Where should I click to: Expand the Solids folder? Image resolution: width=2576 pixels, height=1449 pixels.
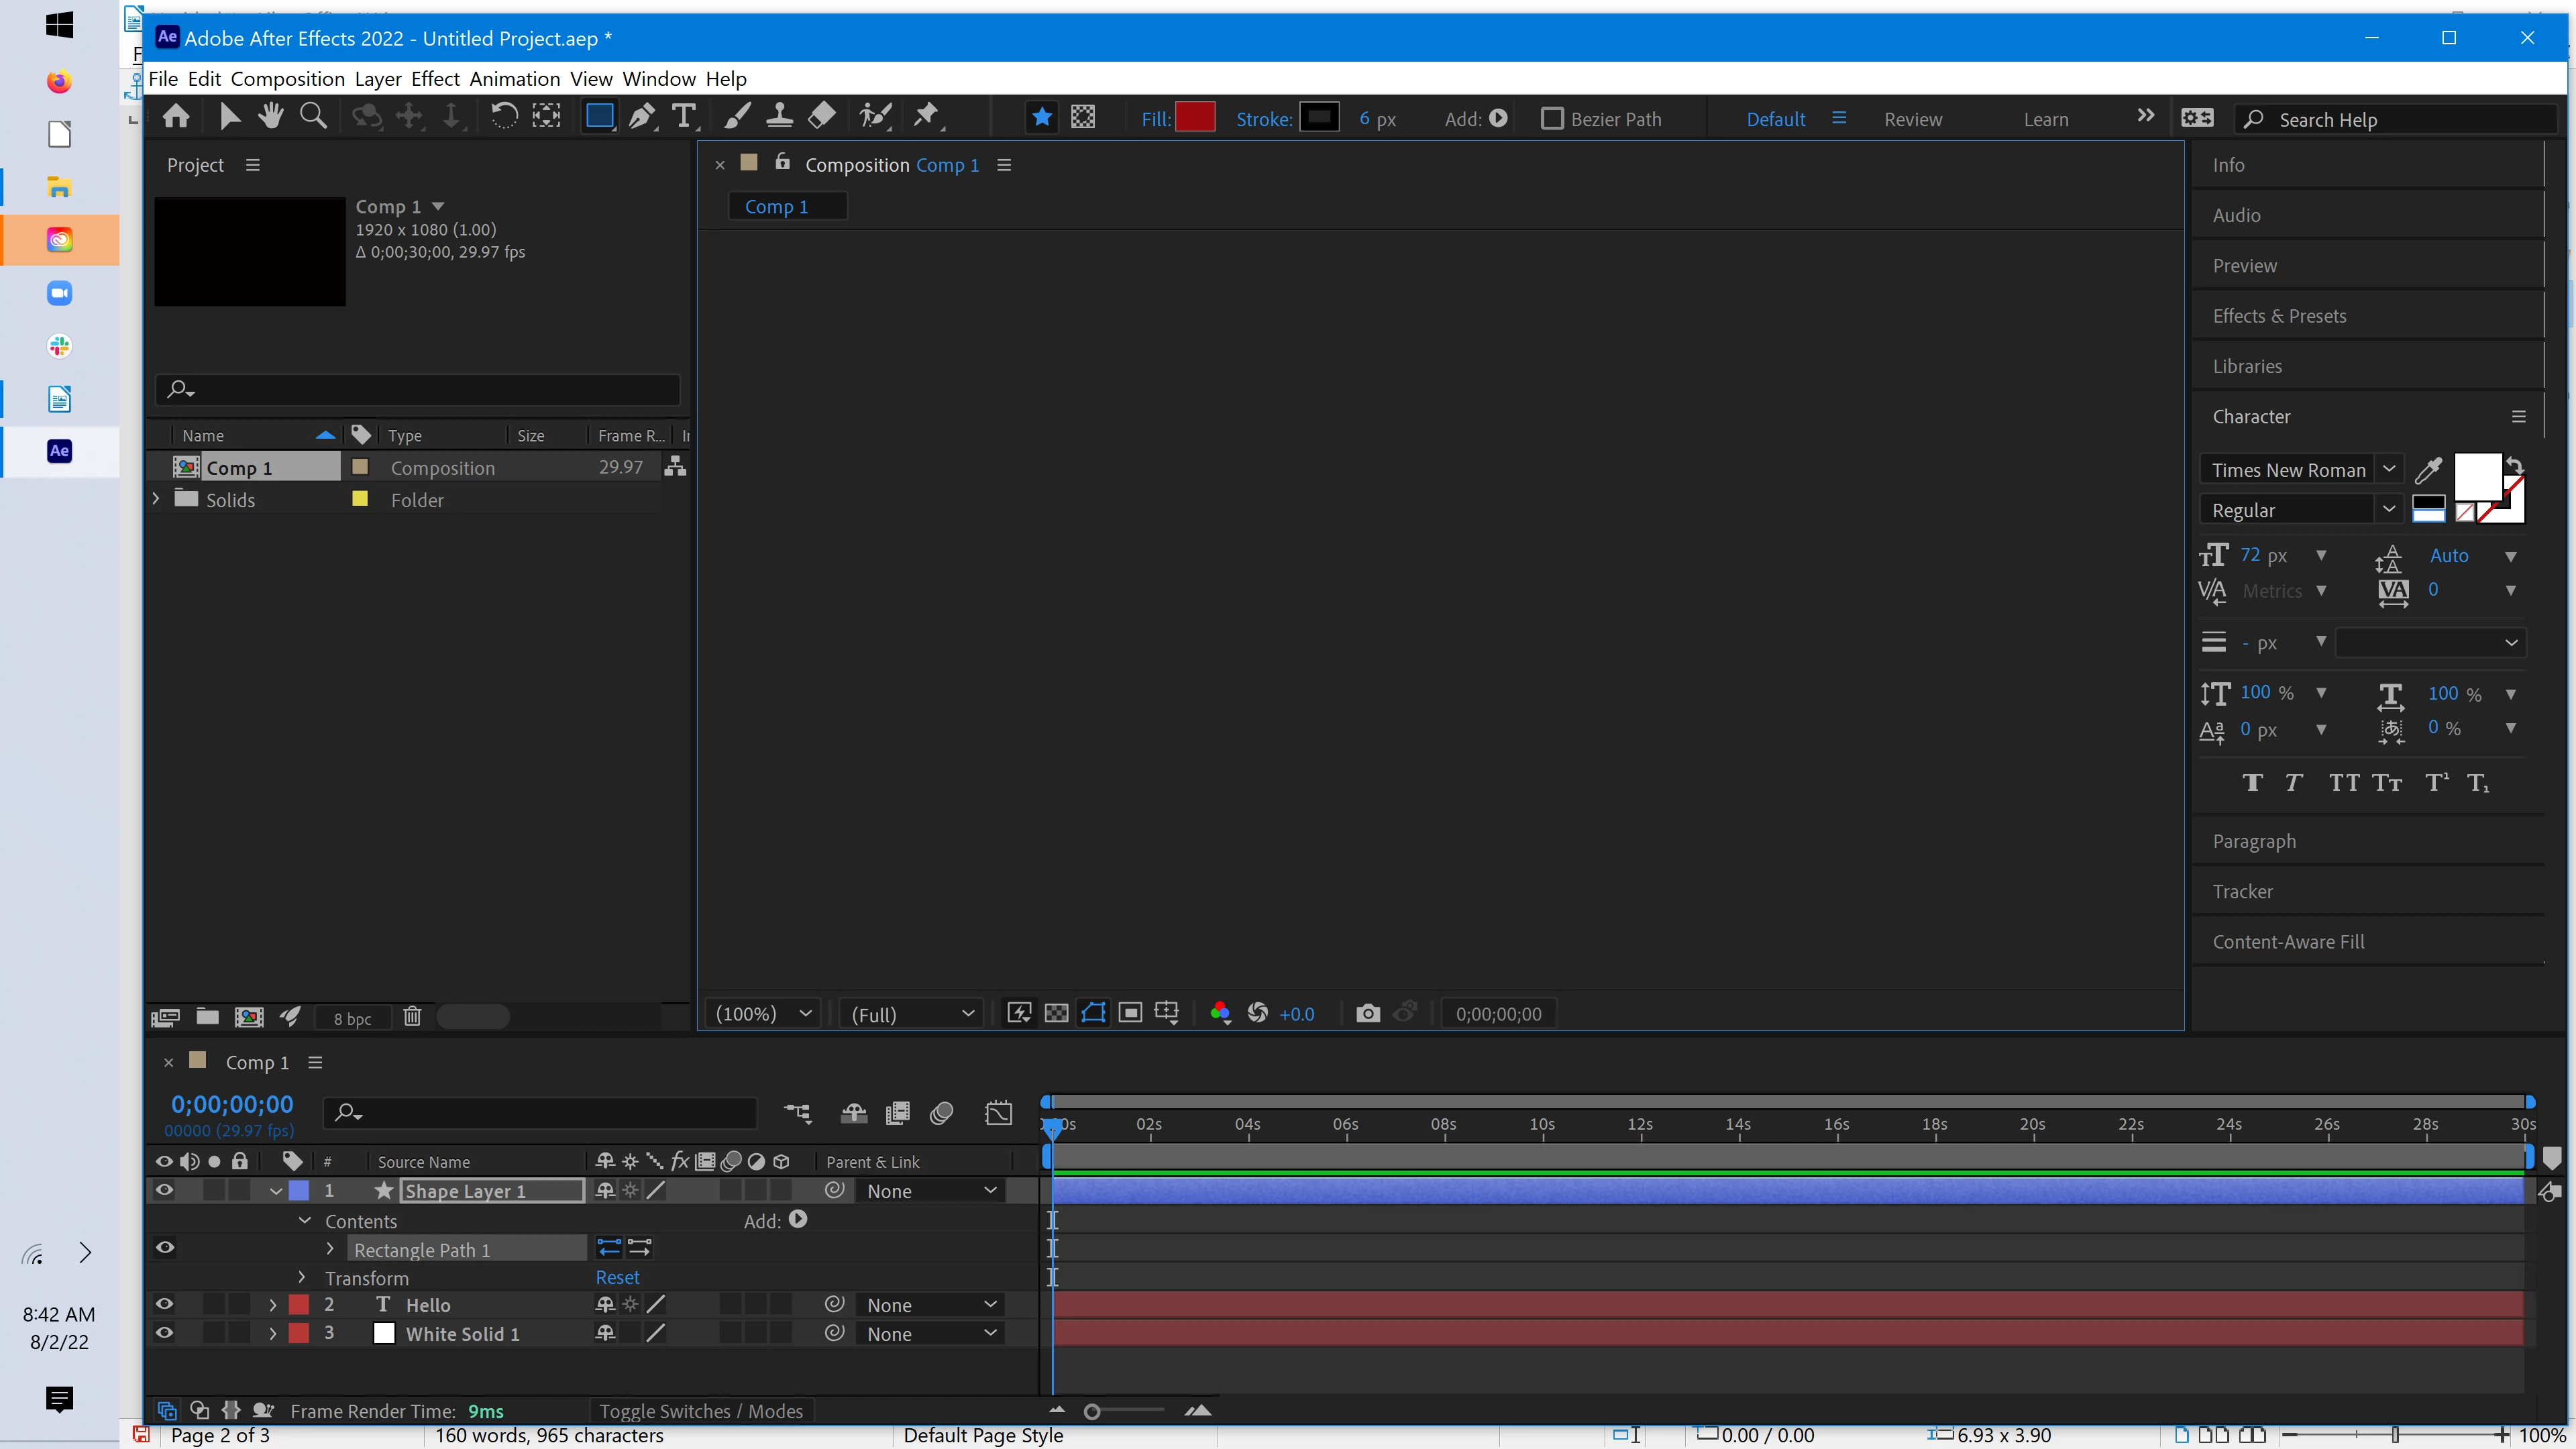tap(156, 499)
